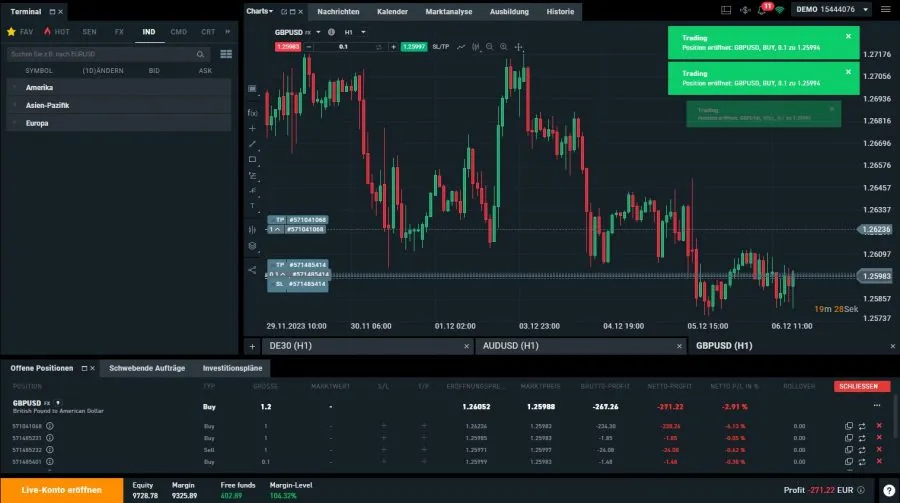Show more market categories arrow
Screen dimensions: 900x503
[x=228, y=32]
